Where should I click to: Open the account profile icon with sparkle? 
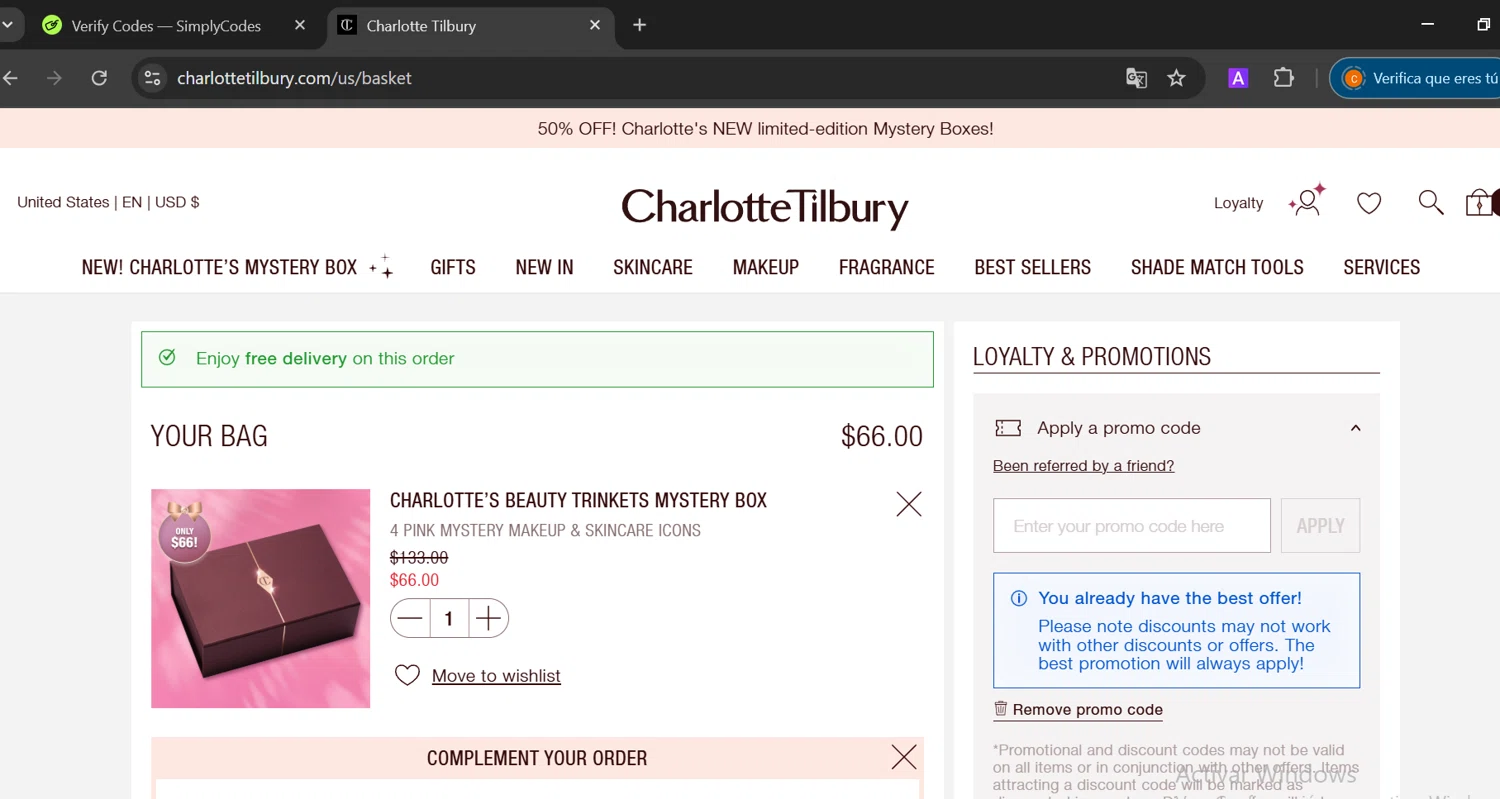1307,200
